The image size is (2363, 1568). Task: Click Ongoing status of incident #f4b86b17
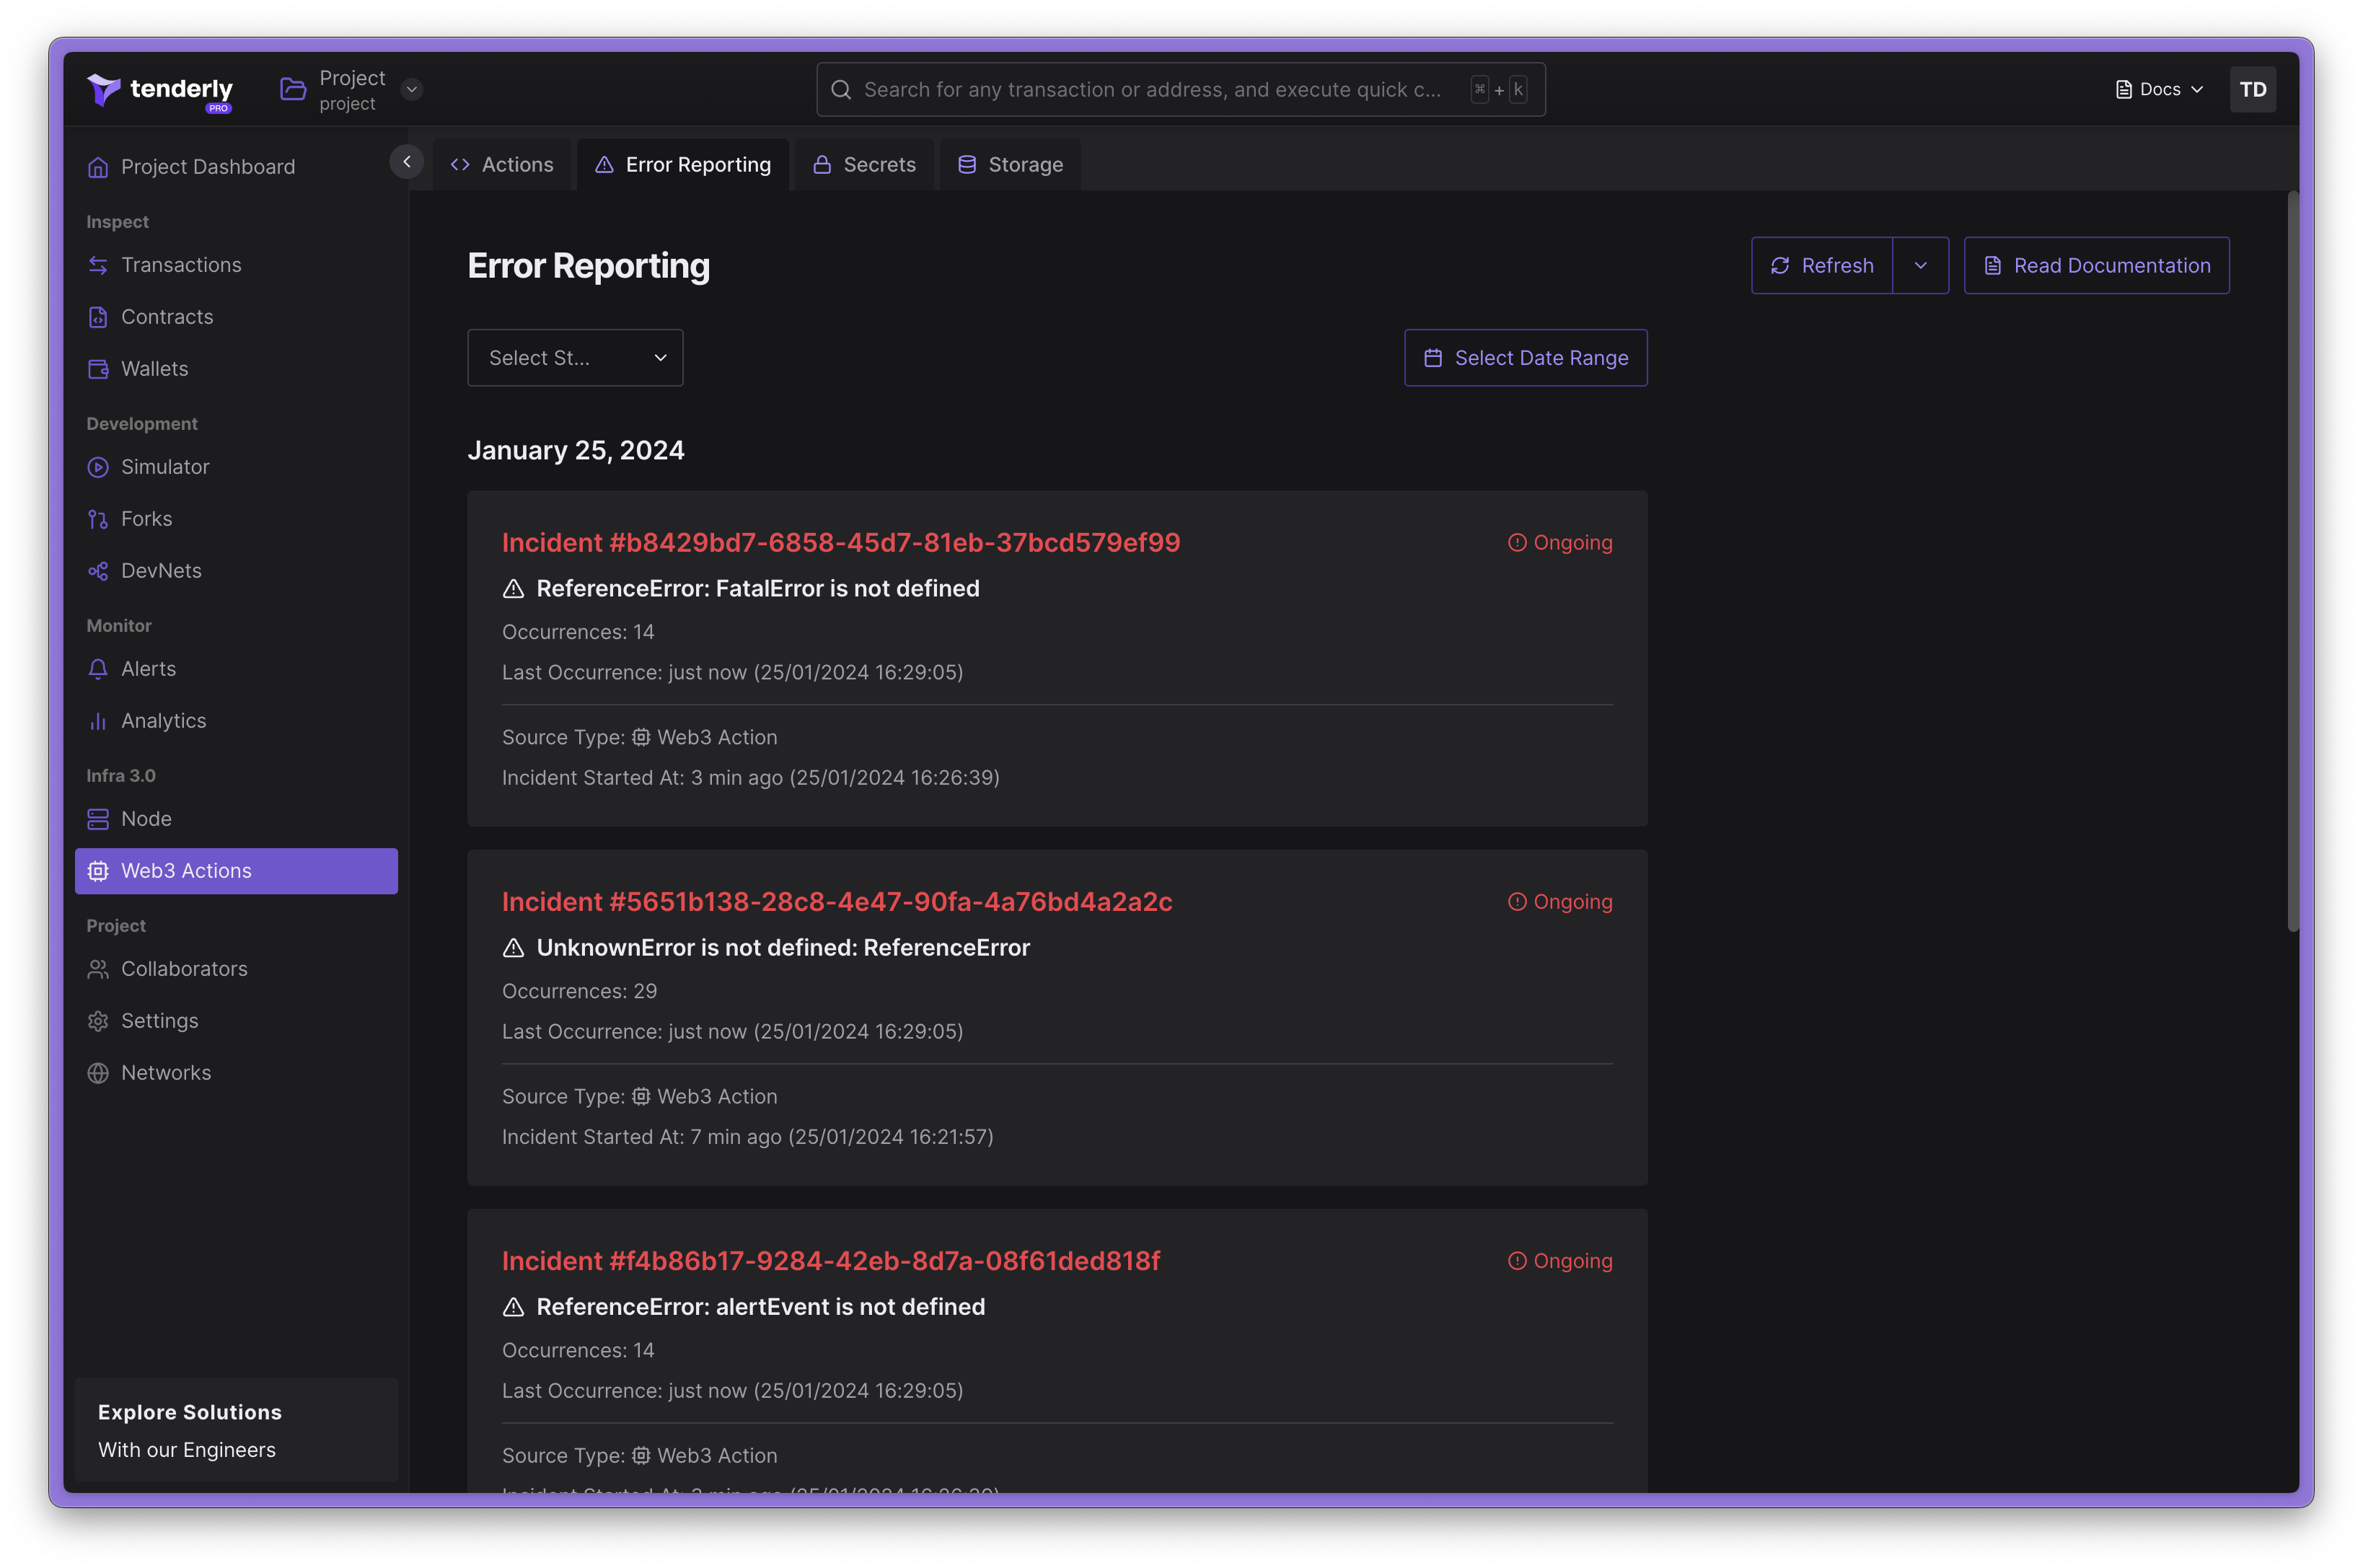tap(1560, 1261)
